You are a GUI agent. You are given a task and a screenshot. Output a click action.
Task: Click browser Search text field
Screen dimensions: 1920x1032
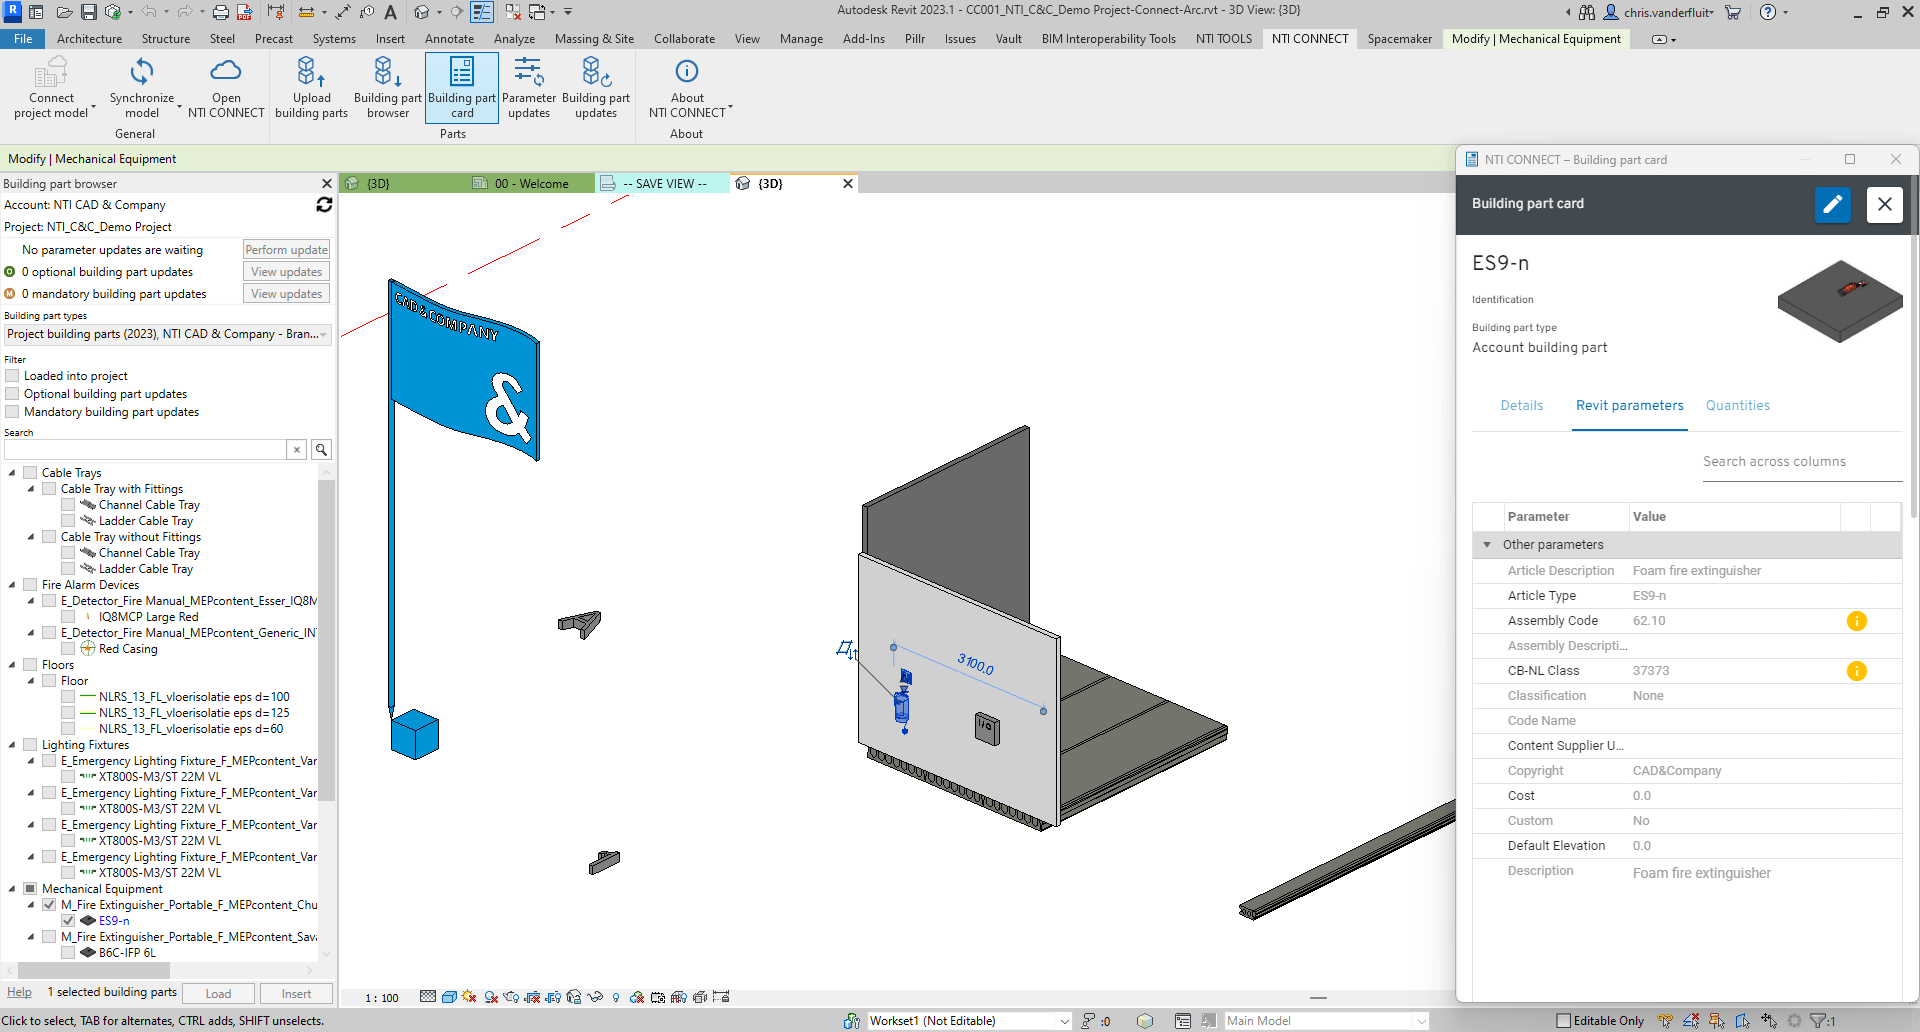coord(144,450)
